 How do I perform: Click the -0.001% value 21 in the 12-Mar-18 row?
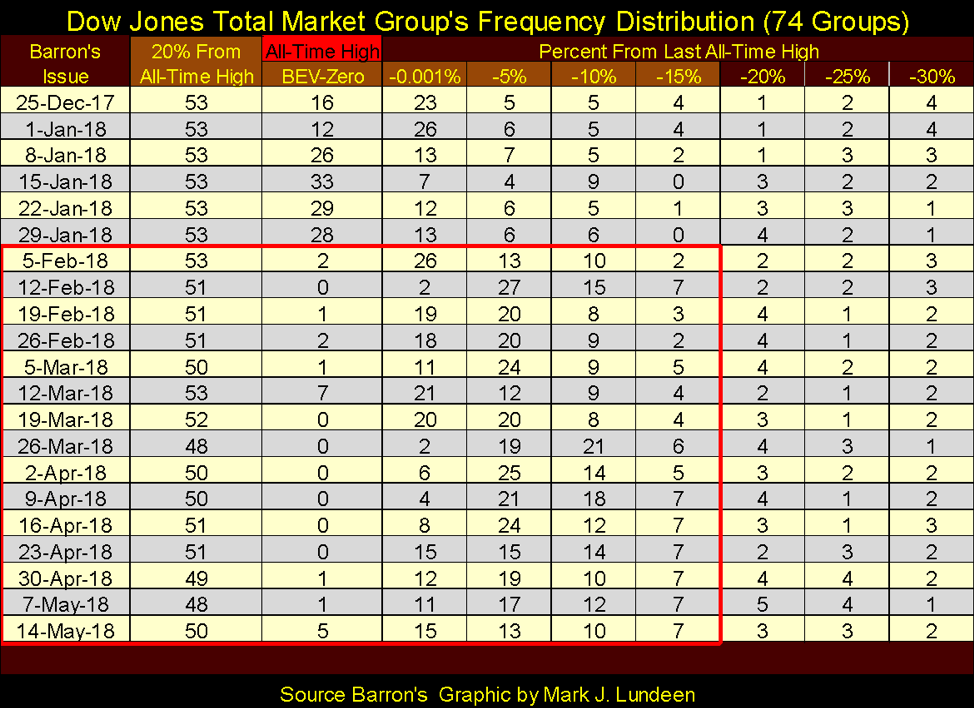(425, 393)
